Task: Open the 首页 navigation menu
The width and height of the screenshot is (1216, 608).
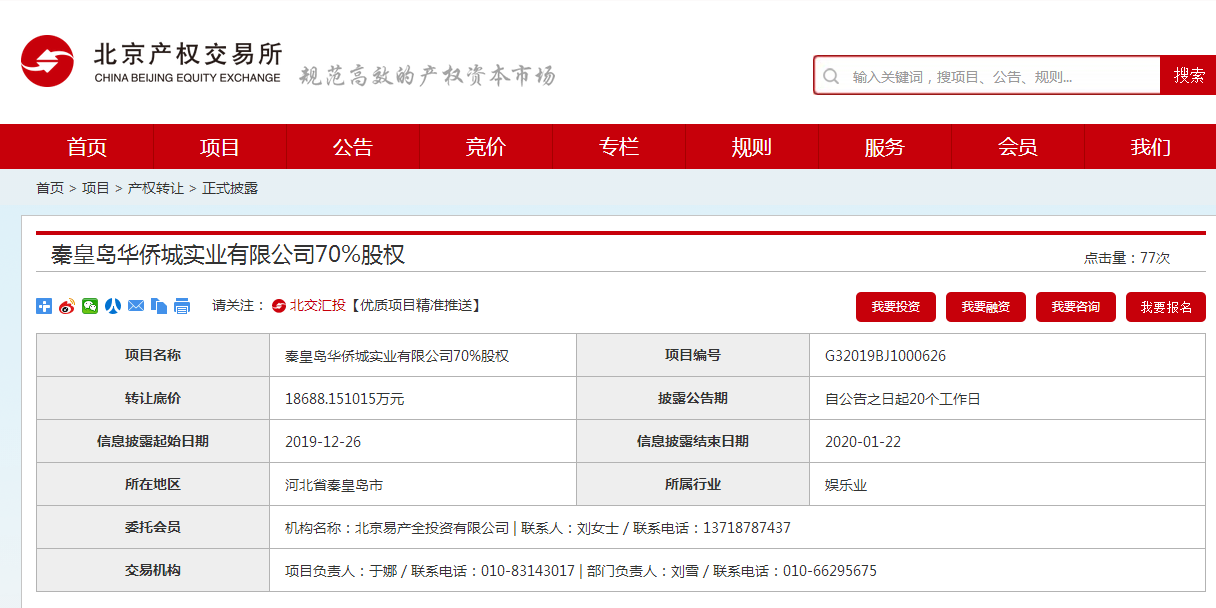Action: 87,147
